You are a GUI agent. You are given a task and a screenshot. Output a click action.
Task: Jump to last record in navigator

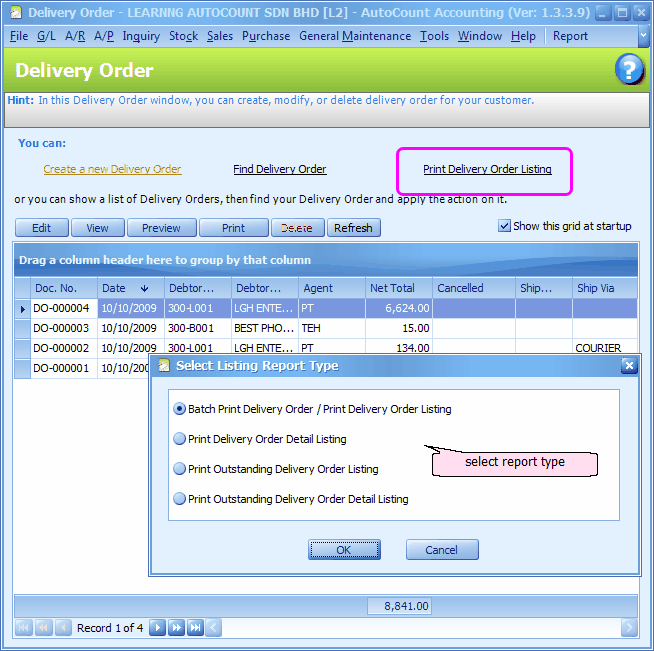click(195, 628)
